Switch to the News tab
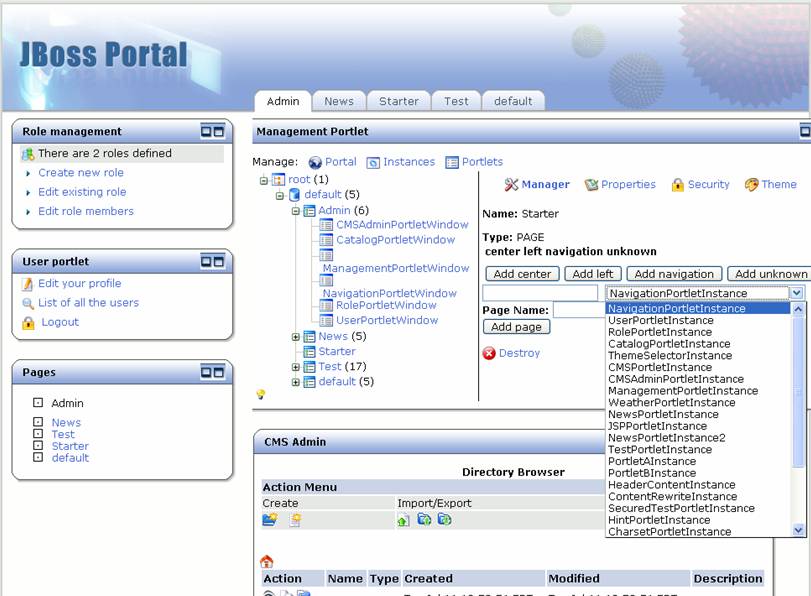 [339, 101]
